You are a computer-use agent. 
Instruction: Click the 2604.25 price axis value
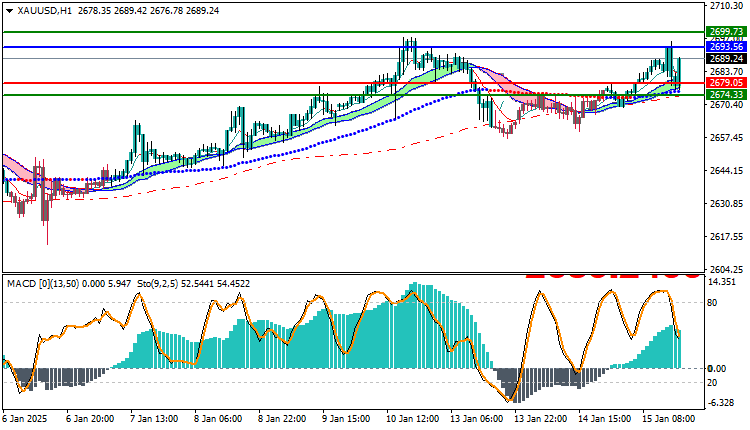click(726, 270)
